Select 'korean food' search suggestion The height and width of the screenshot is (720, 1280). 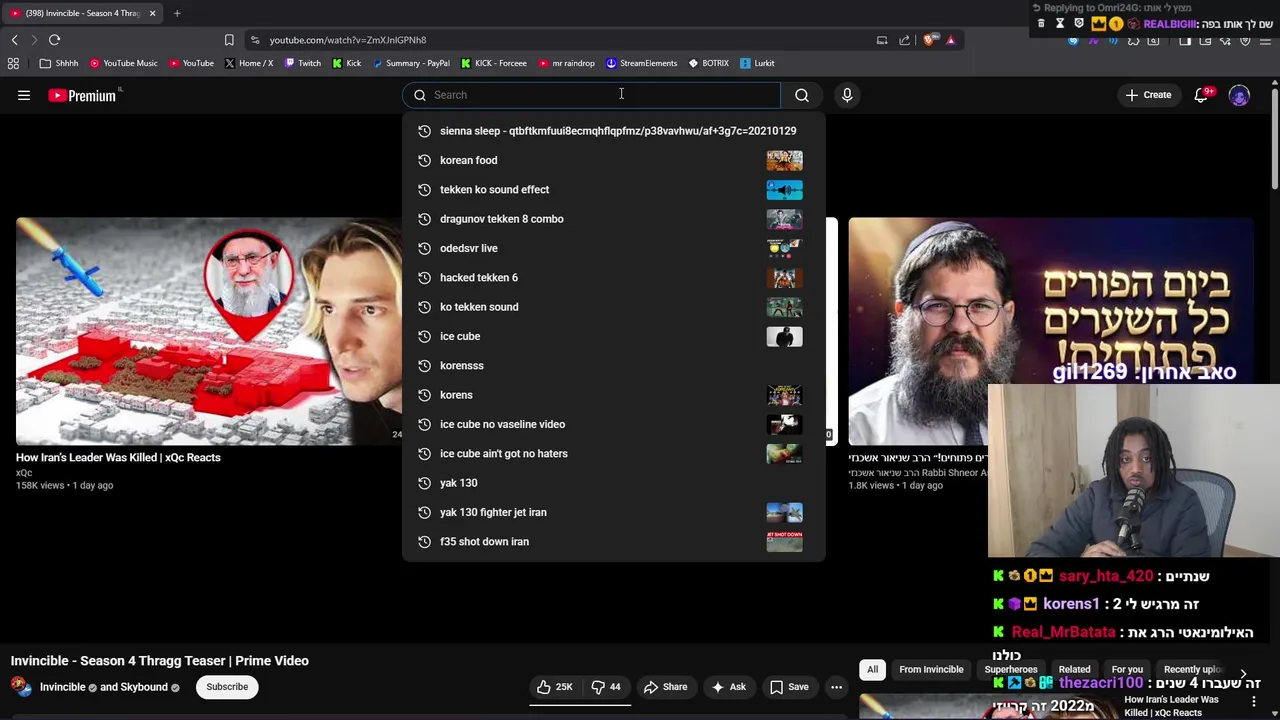coord(614,160)
